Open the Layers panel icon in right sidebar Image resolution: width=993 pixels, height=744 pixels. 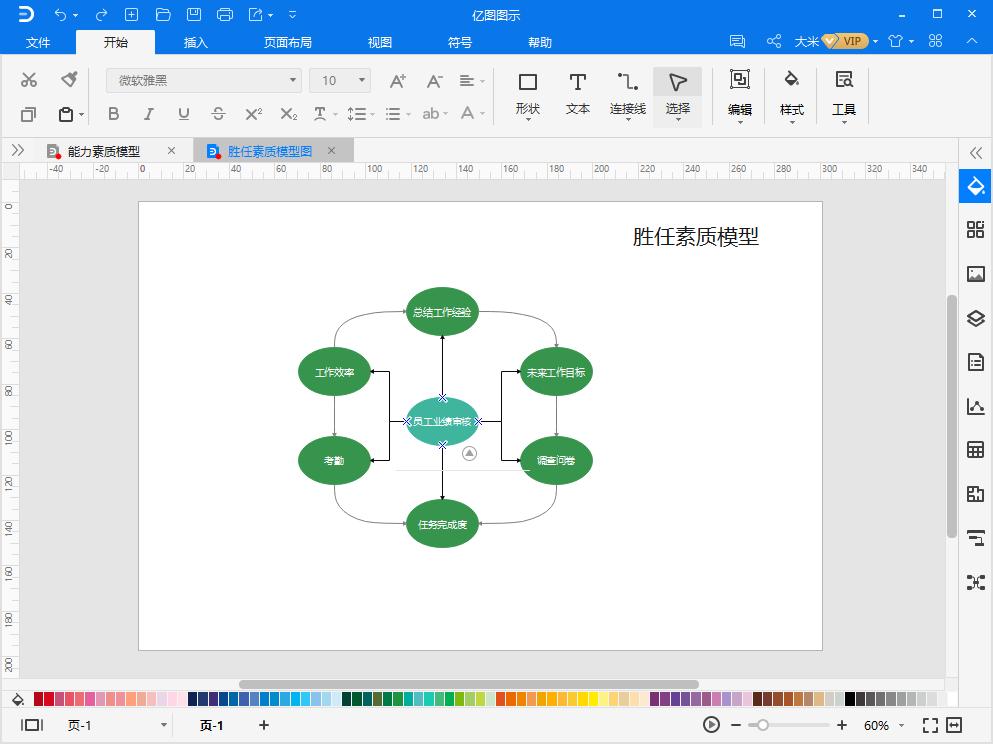(975, 319)
